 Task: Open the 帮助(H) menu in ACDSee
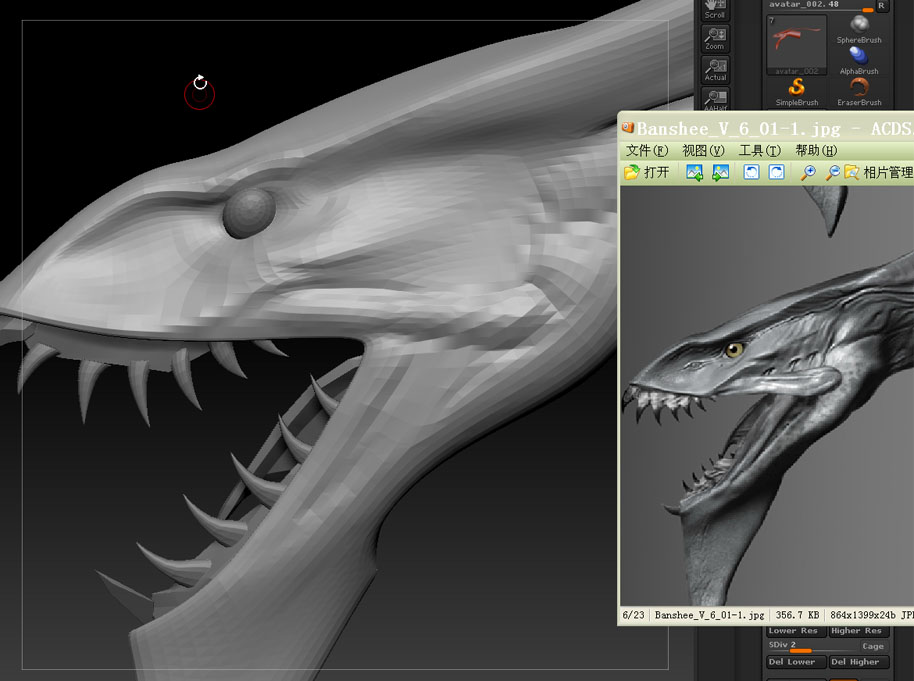click(x=816, y=151)
